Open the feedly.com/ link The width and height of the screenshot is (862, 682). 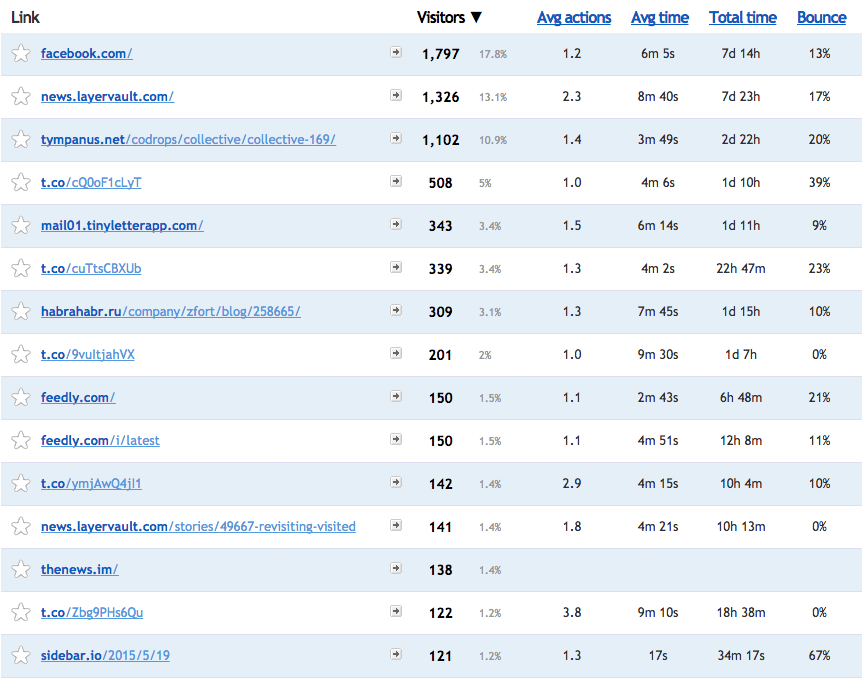coord(78,397)
